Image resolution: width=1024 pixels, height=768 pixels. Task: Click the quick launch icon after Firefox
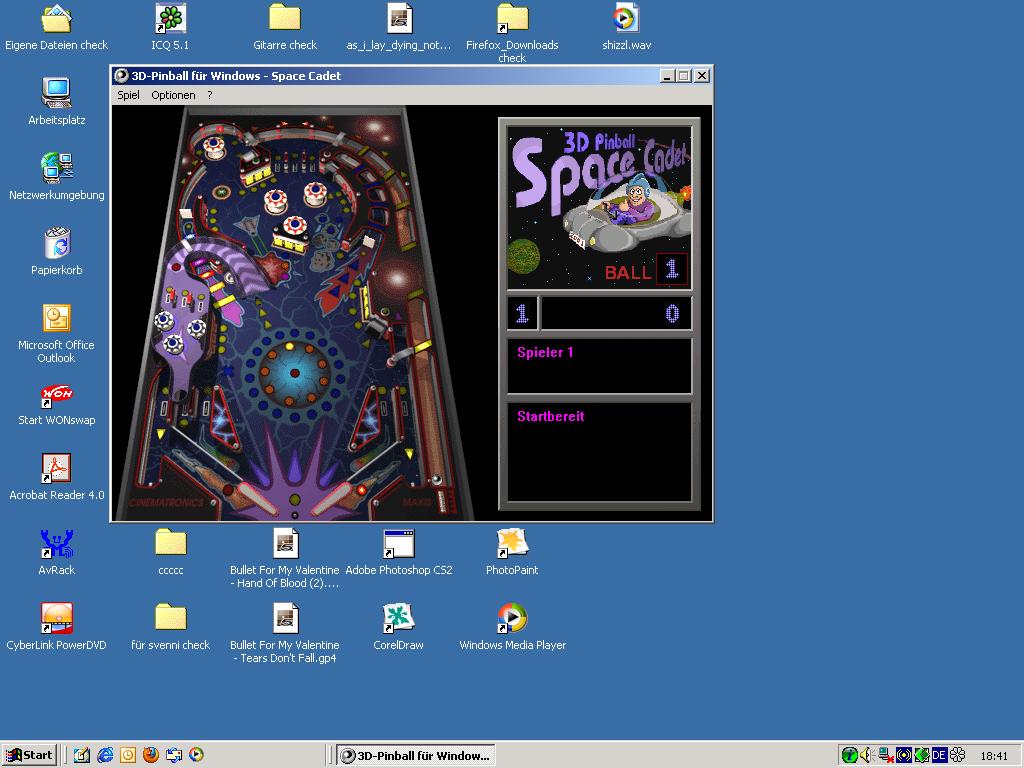[174, 756]
